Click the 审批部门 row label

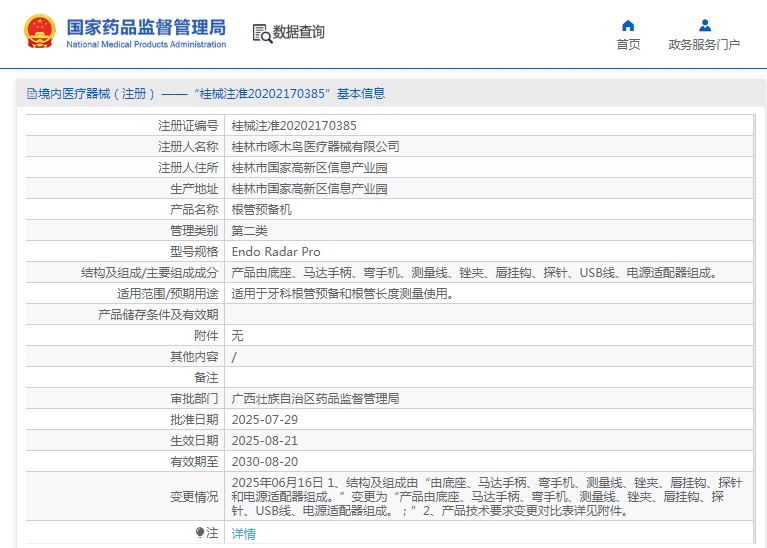pyautogui.click(x=194, y=399)
